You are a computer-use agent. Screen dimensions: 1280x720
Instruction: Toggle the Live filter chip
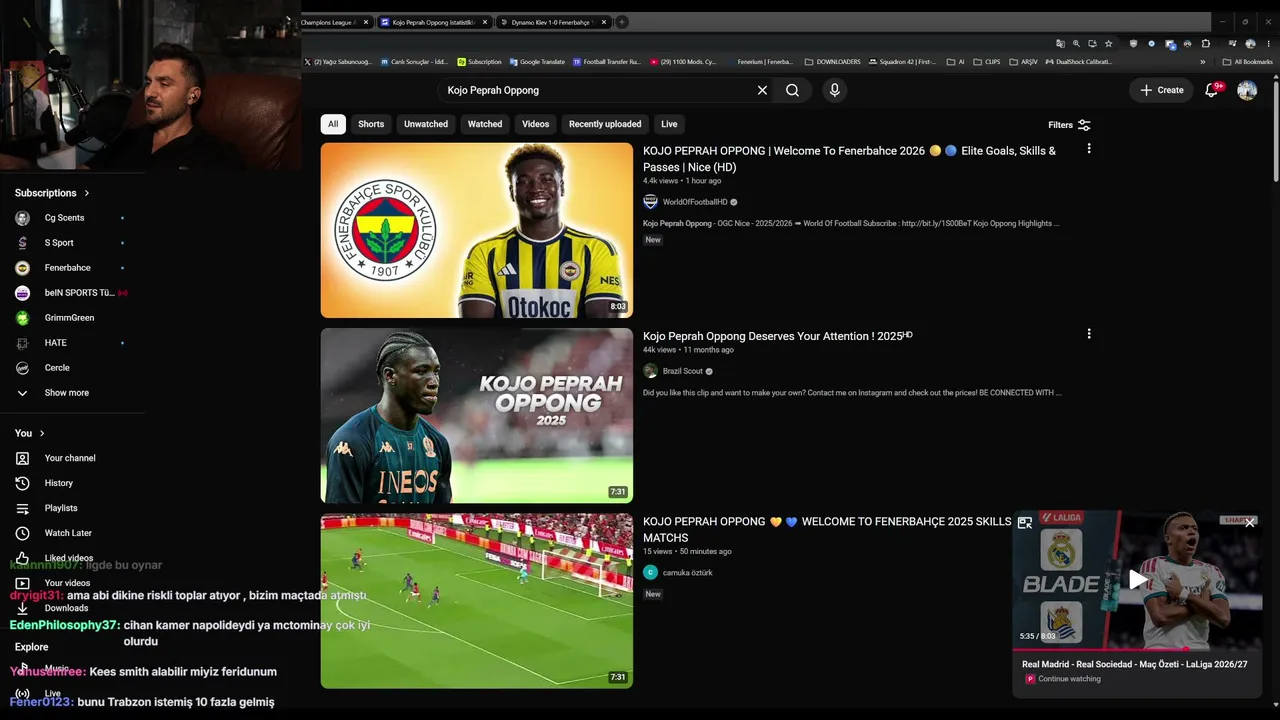coord(669,124)
